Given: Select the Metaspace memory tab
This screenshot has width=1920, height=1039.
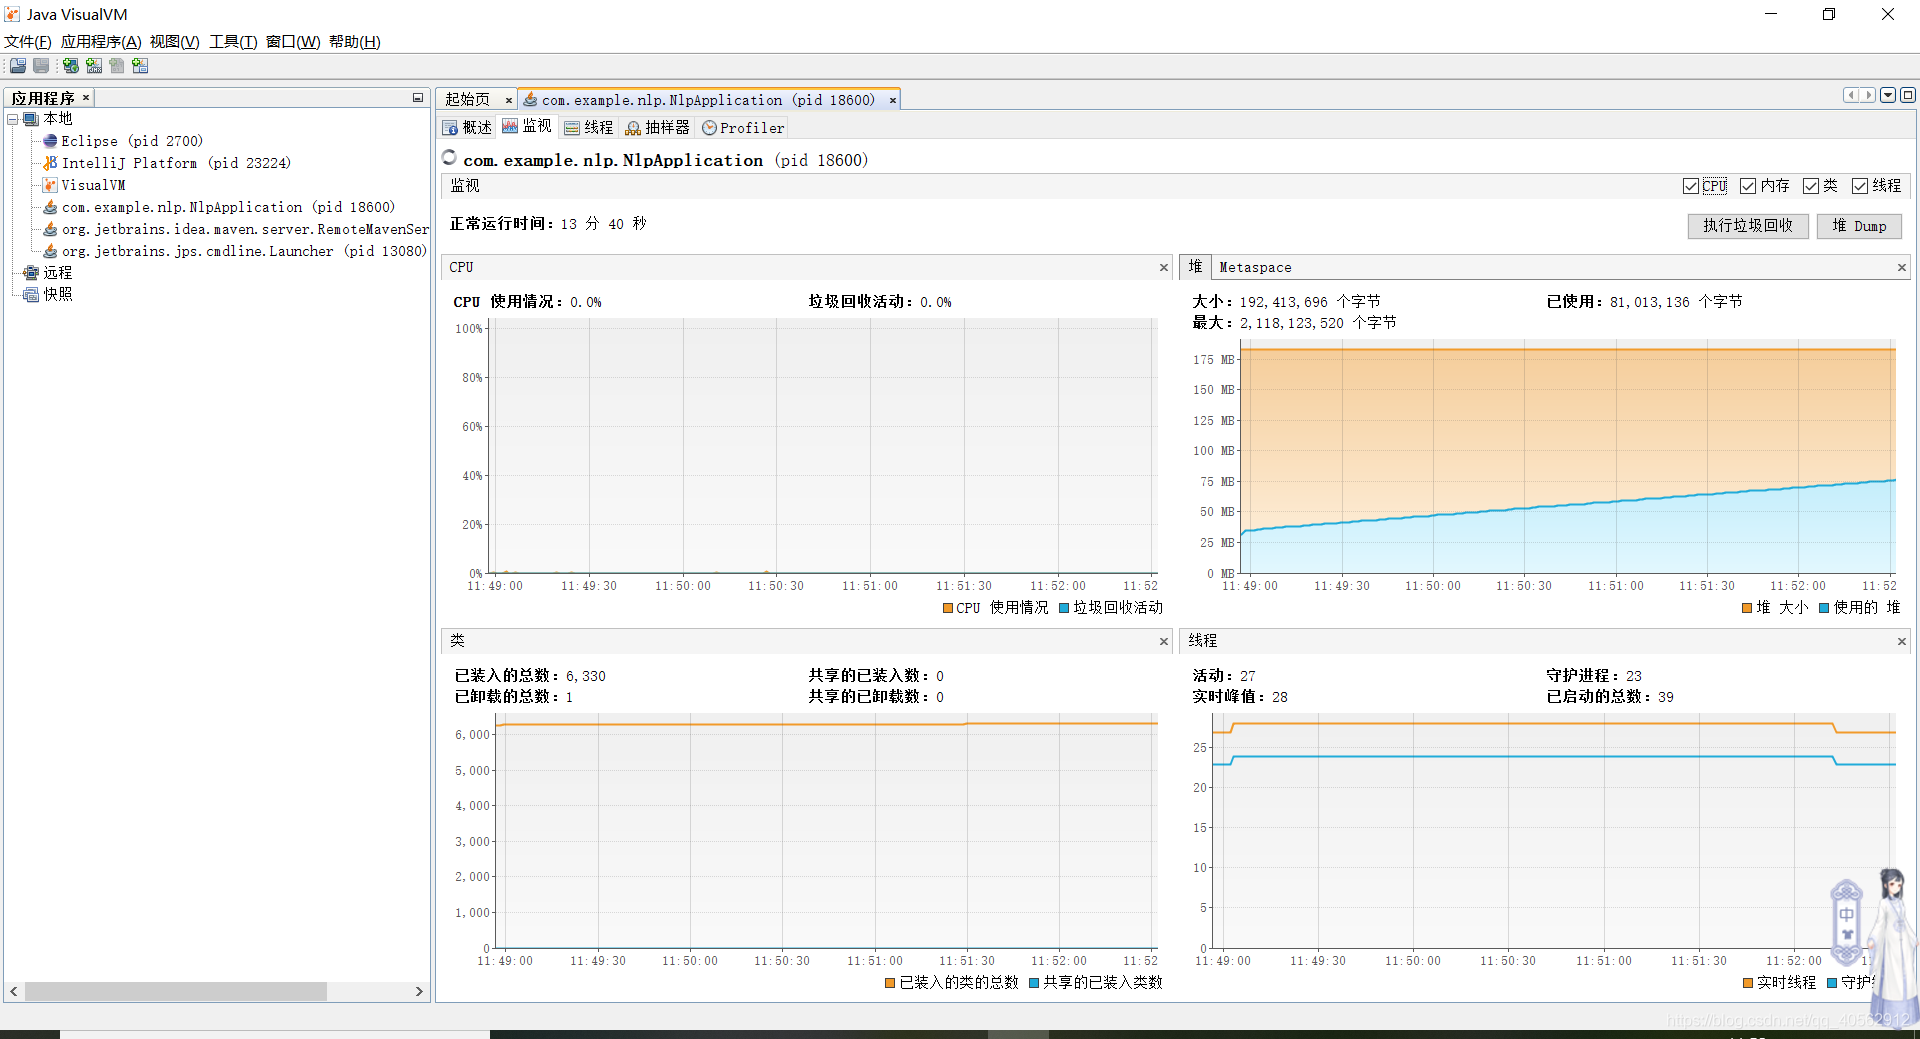Looking at the screenshot, I should [1255, 267].
